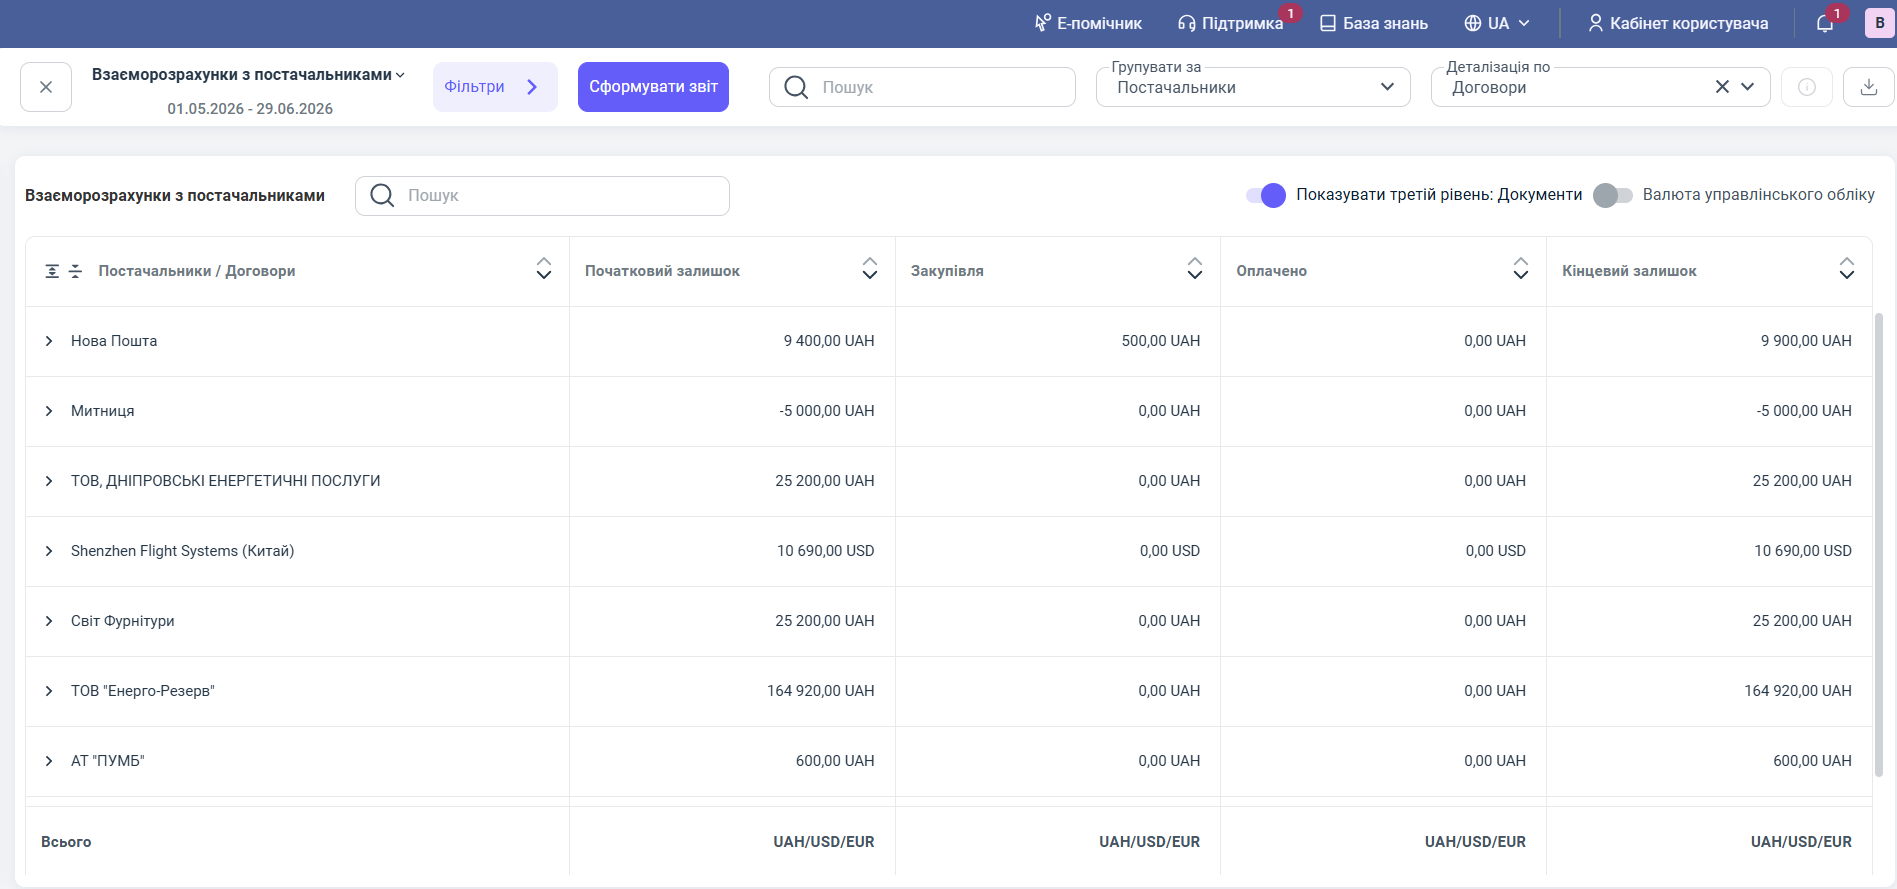Sort by Кінцевий залишок column
1897x889 pixels.
click(1847, 268)
